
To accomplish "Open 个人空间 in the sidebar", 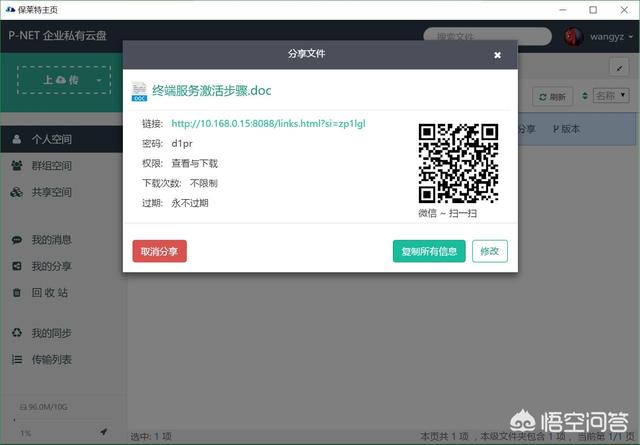I will (x=61, y=139).
